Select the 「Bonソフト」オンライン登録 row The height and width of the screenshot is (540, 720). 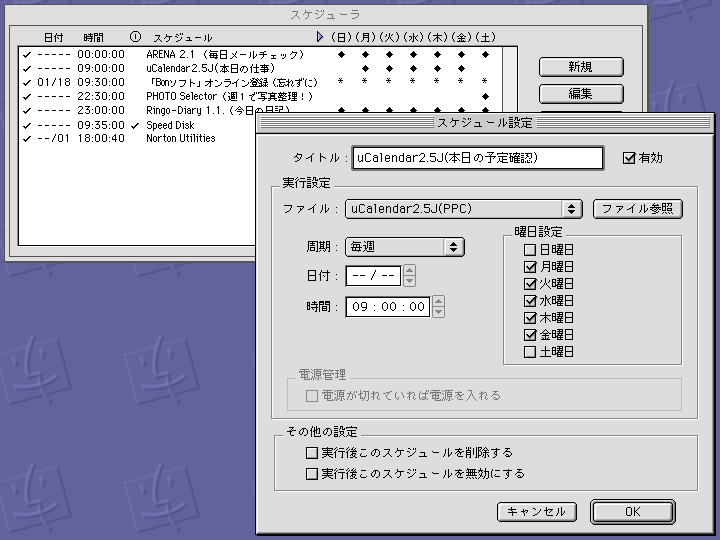point(260,82)
